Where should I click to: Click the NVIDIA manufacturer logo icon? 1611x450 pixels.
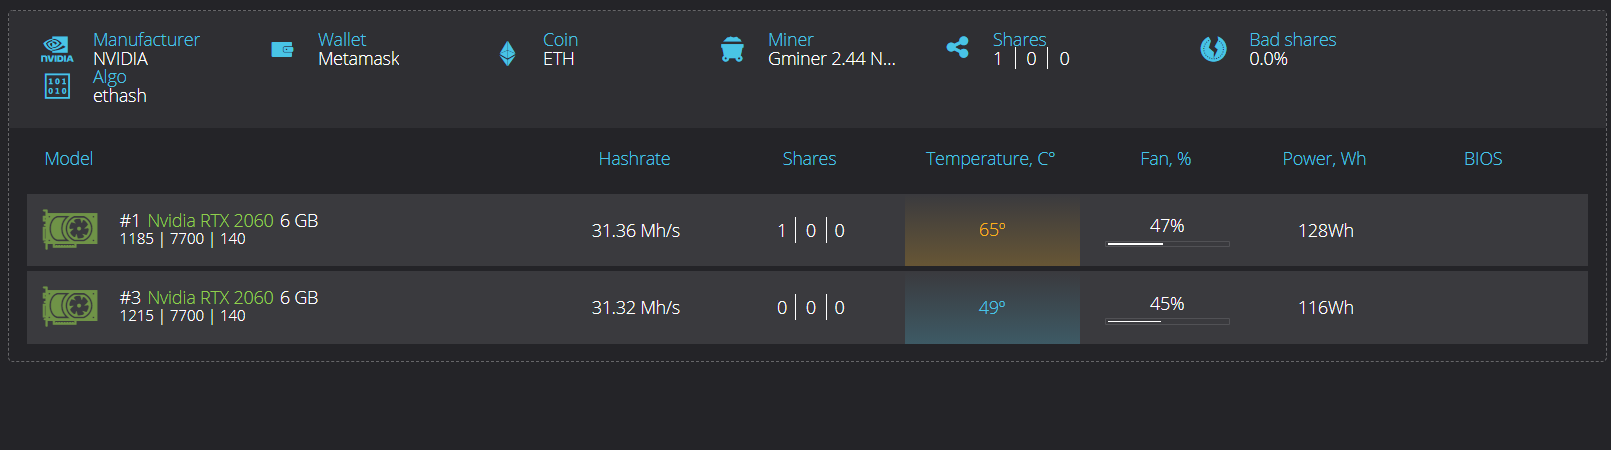(x=57, y=49)
